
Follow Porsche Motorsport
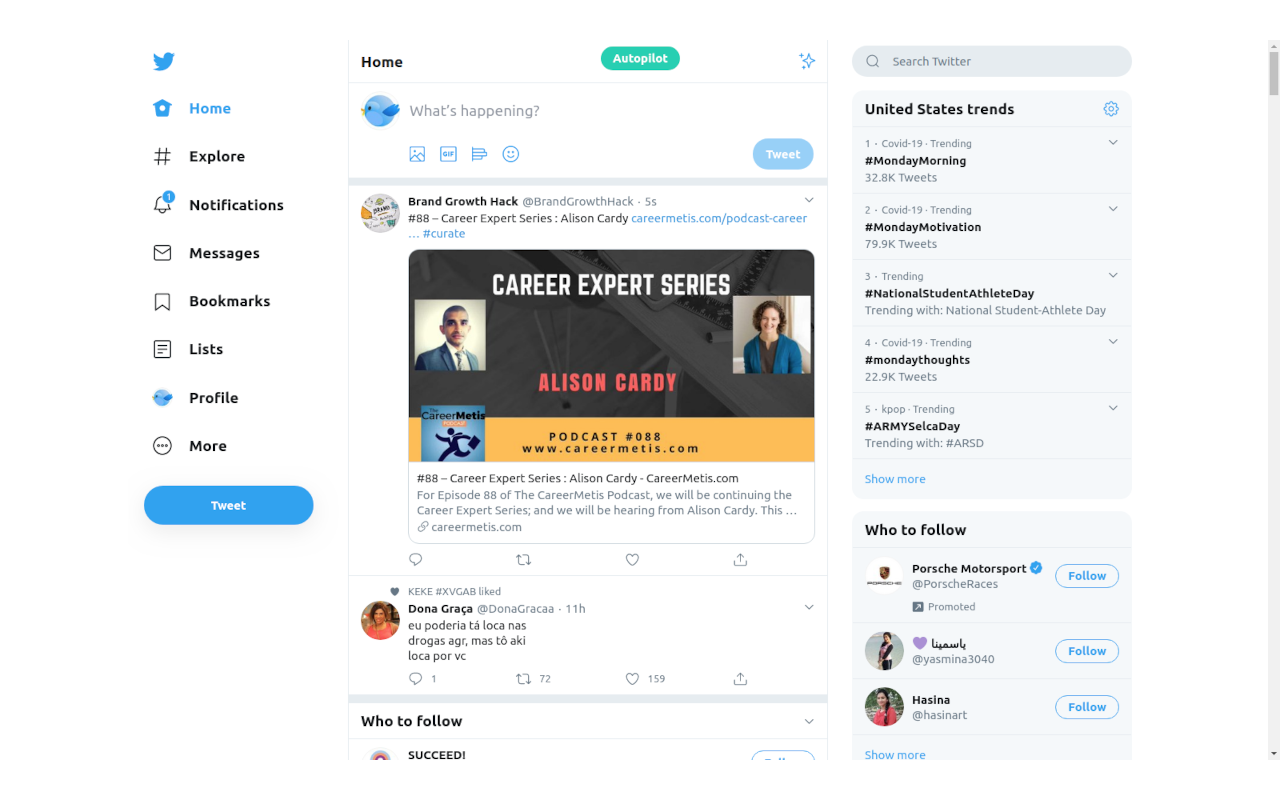click(1087, 576)
